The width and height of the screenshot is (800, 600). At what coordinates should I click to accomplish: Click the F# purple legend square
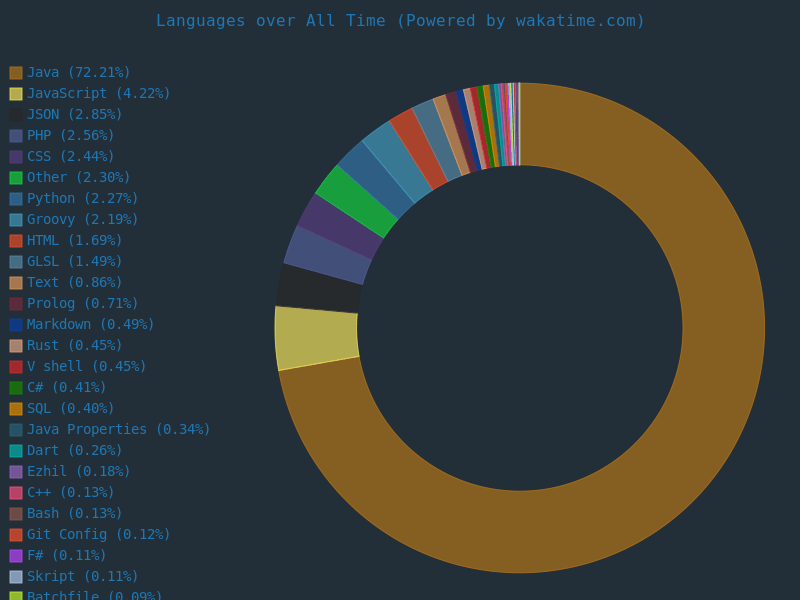coord(14,555)
